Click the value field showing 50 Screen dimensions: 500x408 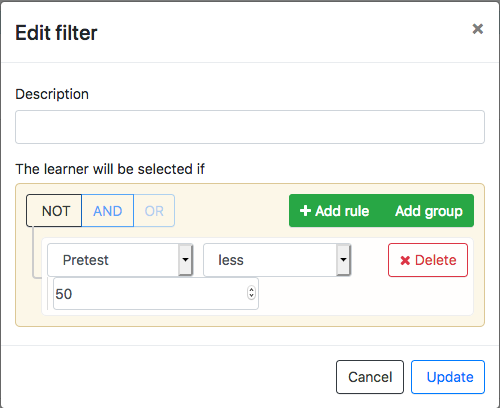pyautogui.click(x=156, y=294)
